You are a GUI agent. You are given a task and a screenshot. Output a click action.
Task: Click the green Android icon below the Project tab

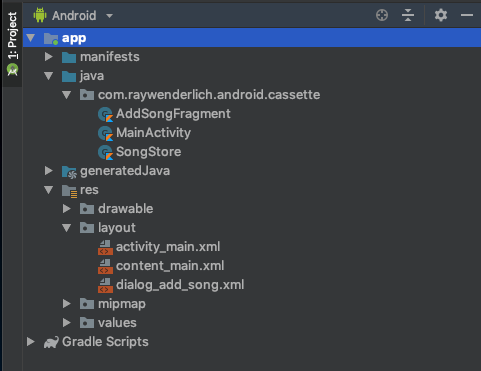[x=12, y=70]
